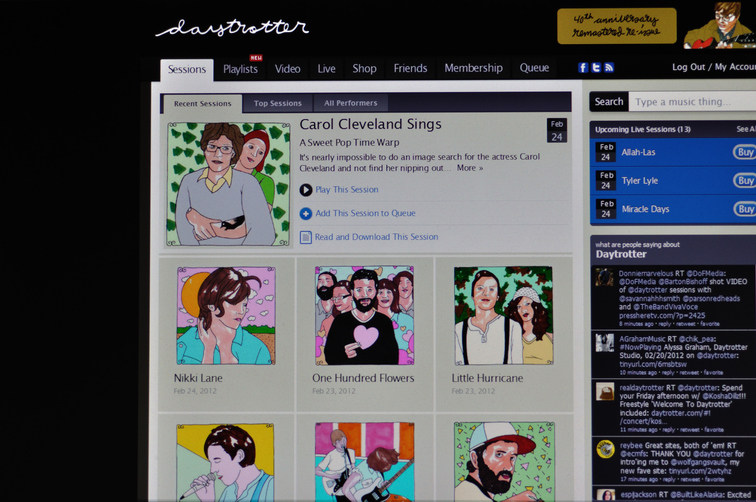Click the Little Hurricane session name

click(x=487, y=378)
